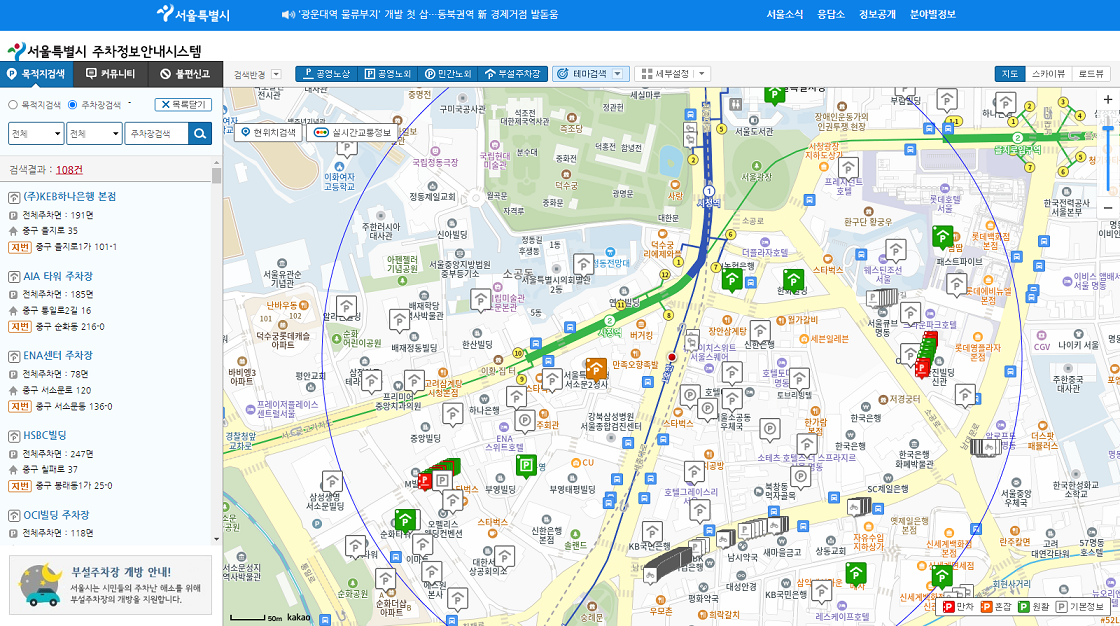The width and height of the screenshot is (1120, 626).
Task: Select the 주차장검색 radio button
Action: coord(72,105)
